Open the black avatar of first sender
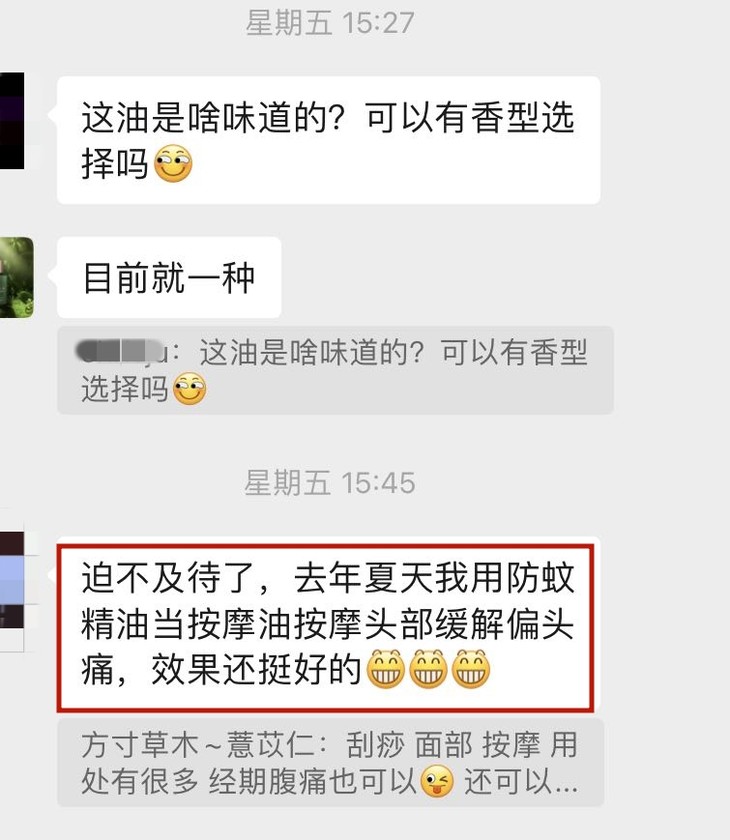The height and width of the screenshot is (840, 730). click(12, 121)
